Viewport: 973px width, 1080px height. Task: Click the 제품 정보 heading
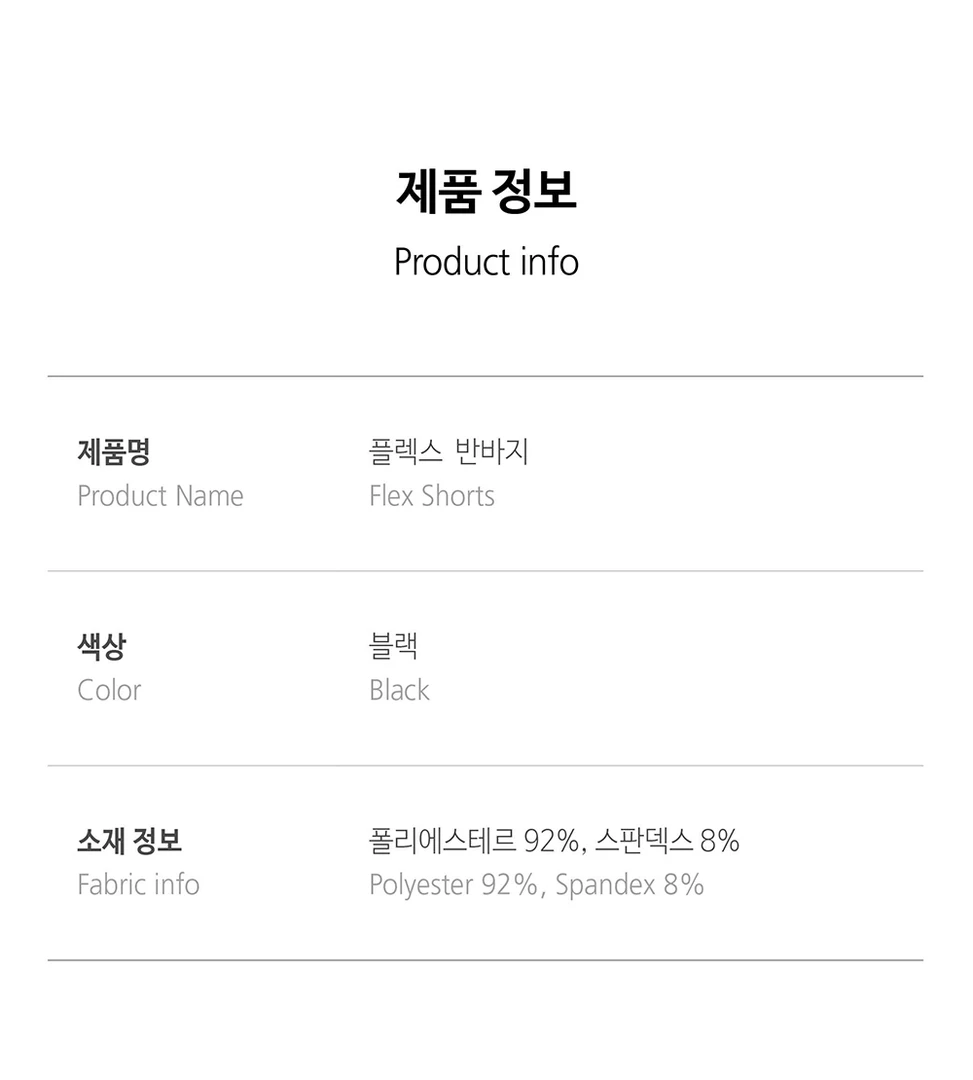click(486, 190)
